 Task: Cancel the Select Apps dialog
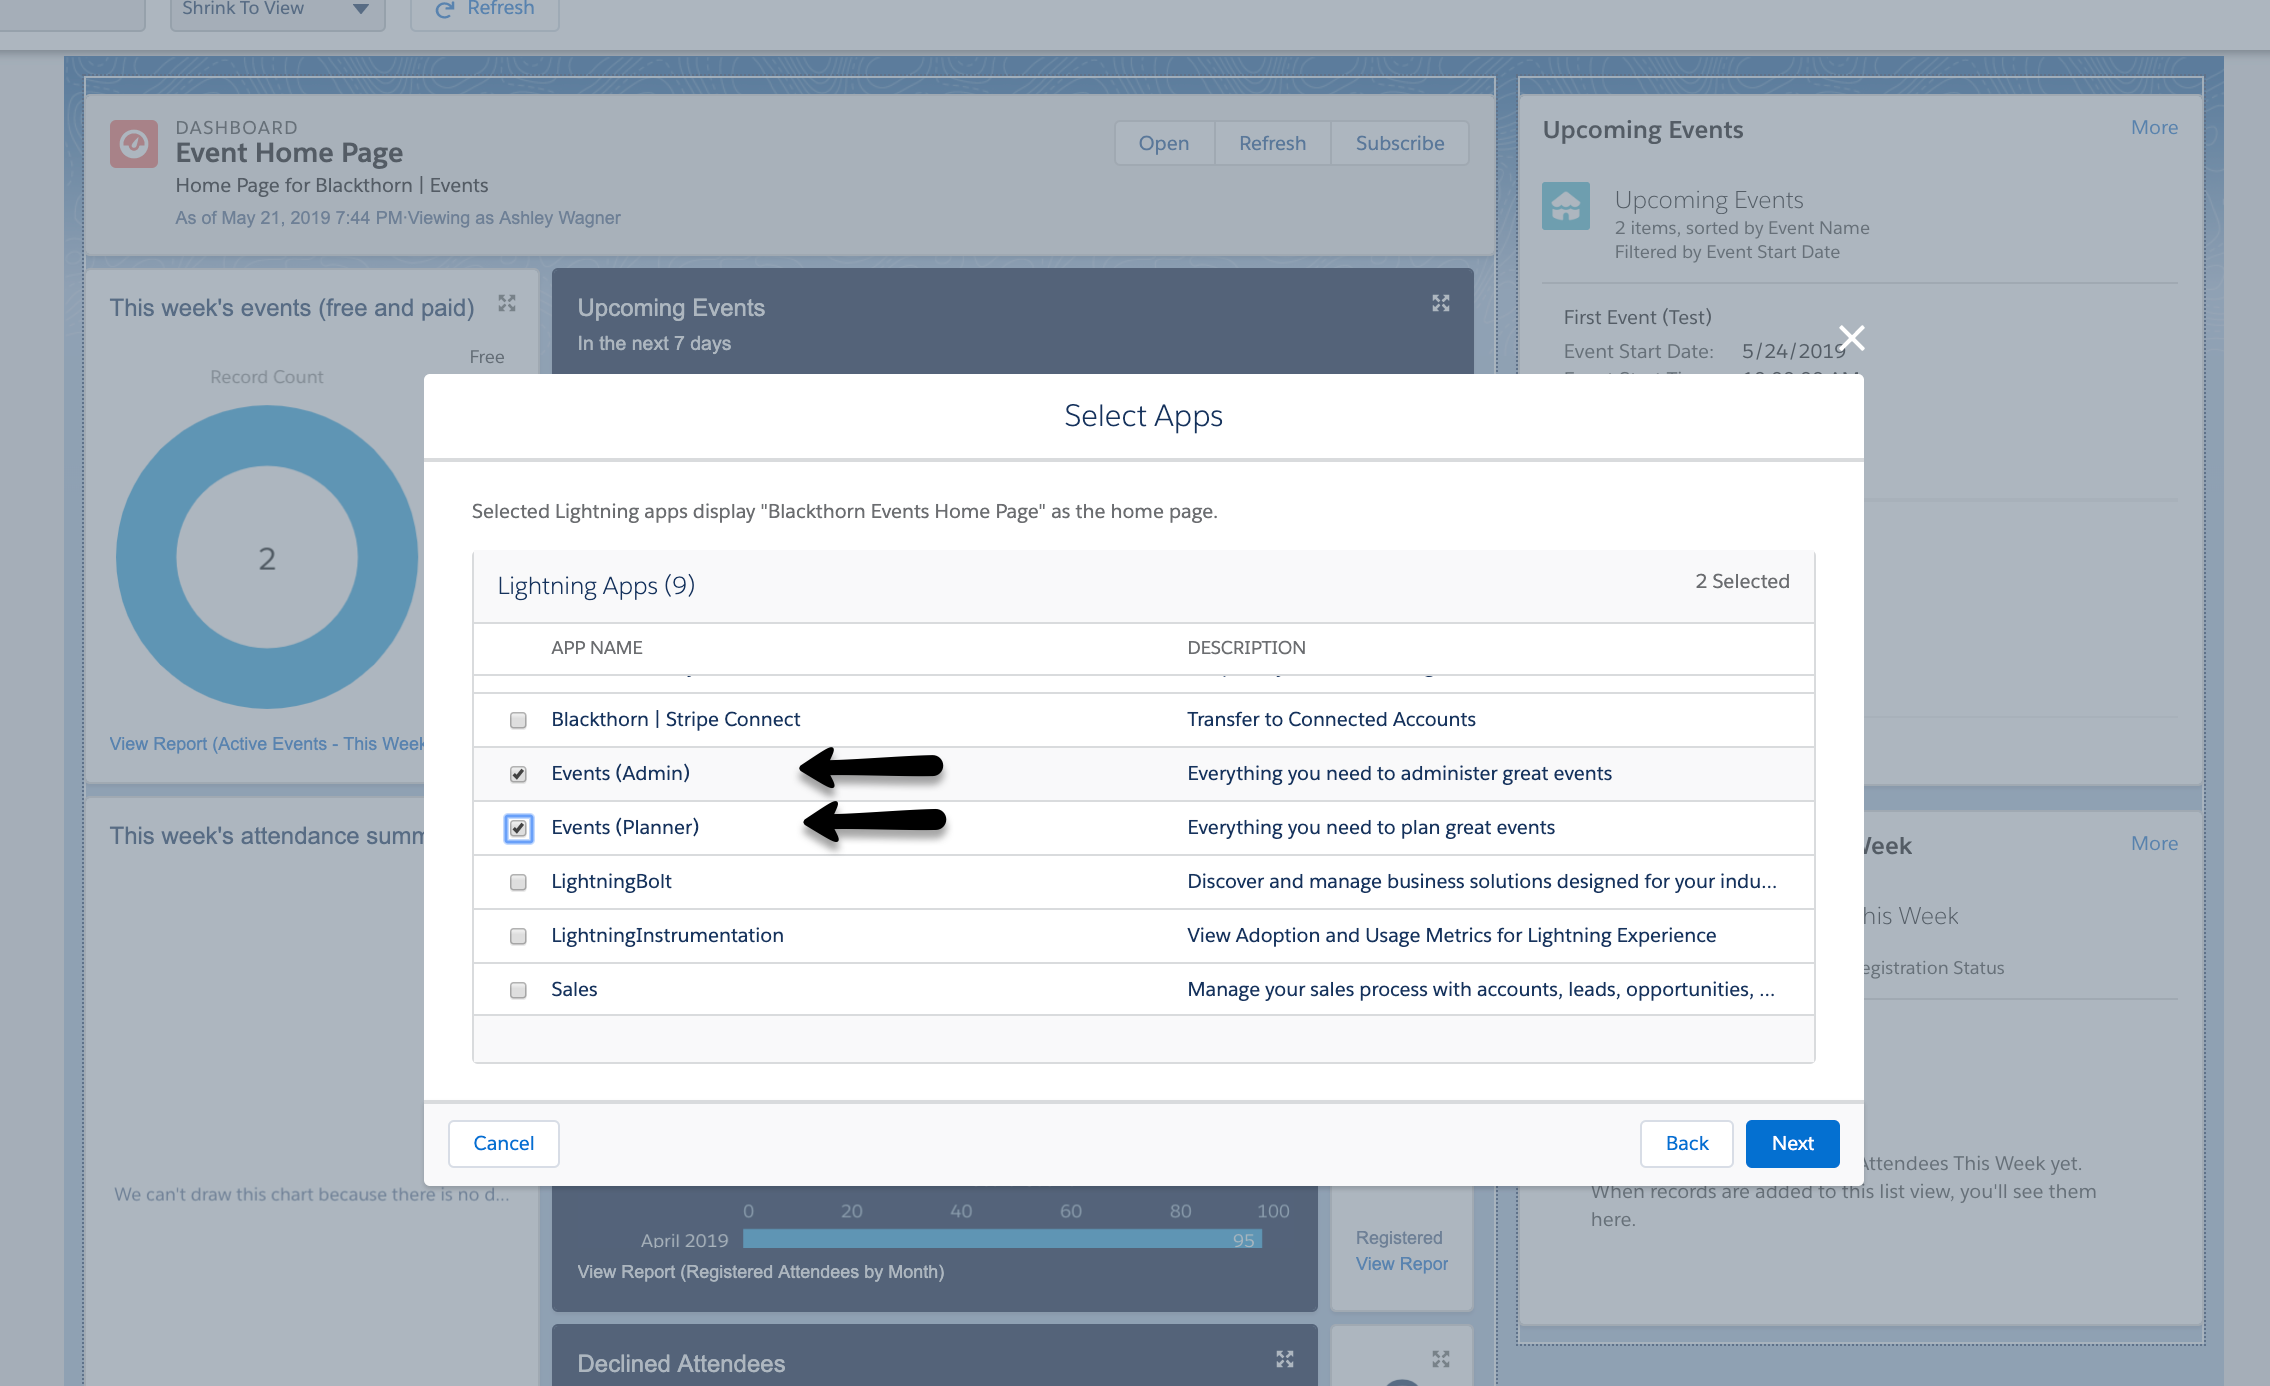point(503,1143)
